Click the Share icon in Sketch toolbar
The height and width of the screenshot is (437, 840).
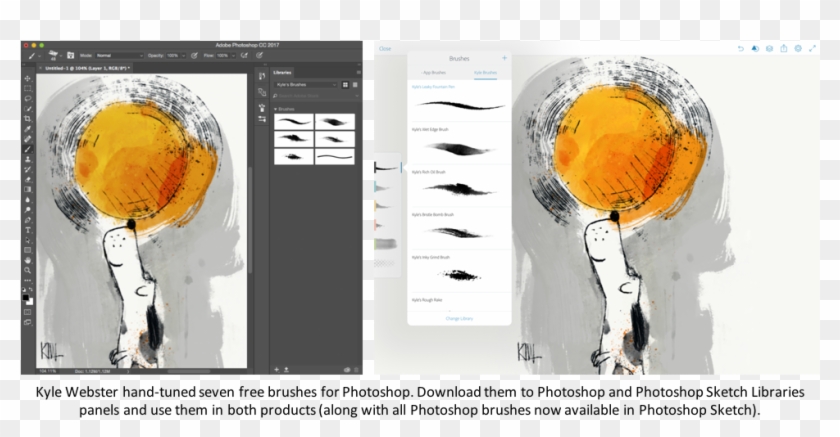click(784, 48)
